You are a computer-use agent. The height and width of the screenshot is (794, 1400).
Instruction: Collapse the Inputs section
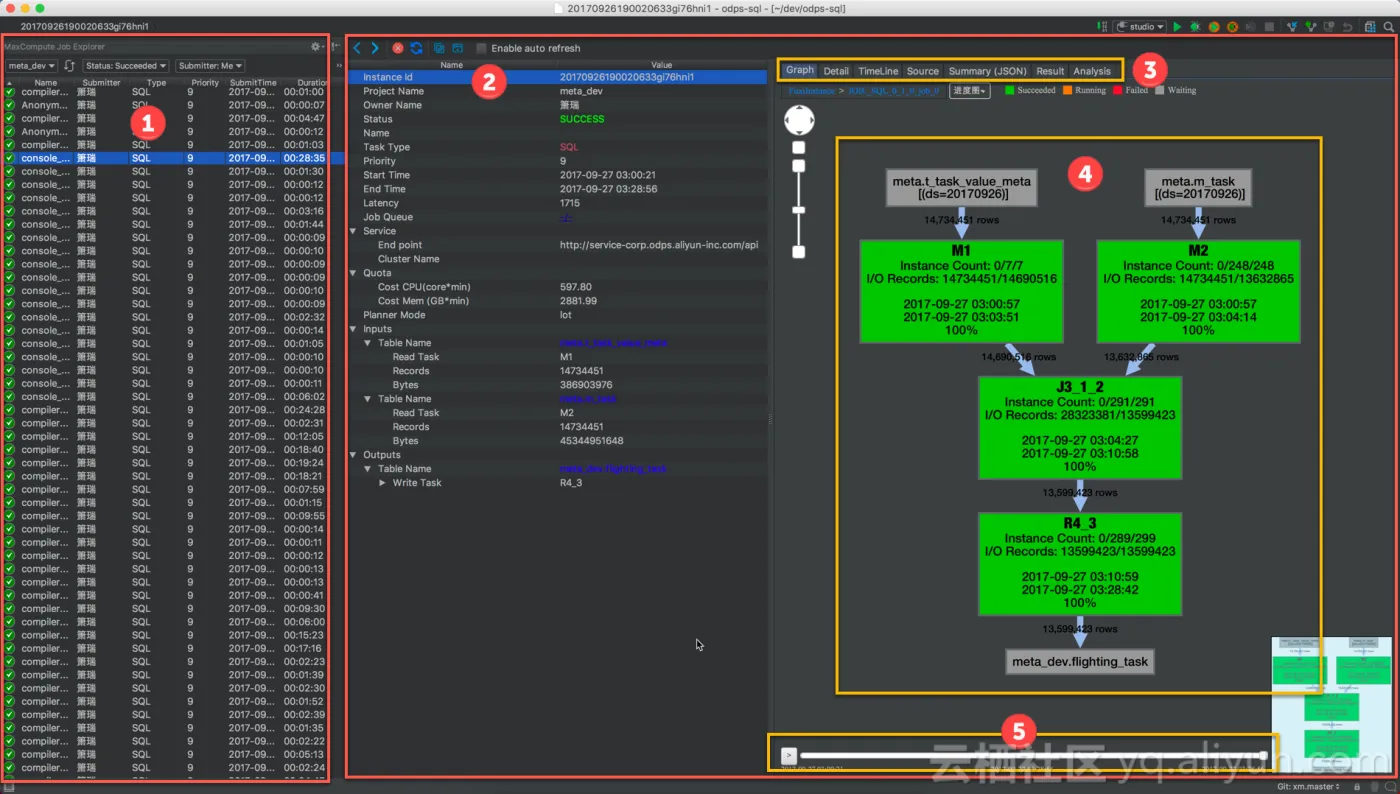[x=353, y=329]
